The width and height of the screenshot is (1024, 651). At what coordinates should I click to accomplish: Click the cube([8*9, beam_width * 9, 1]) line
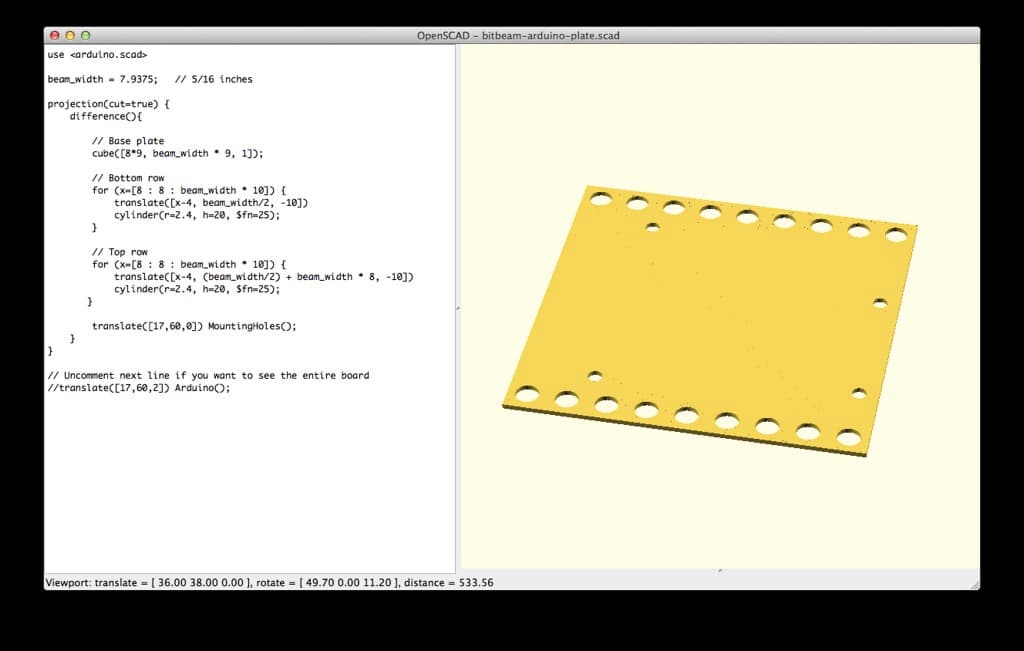coord(178,153)
